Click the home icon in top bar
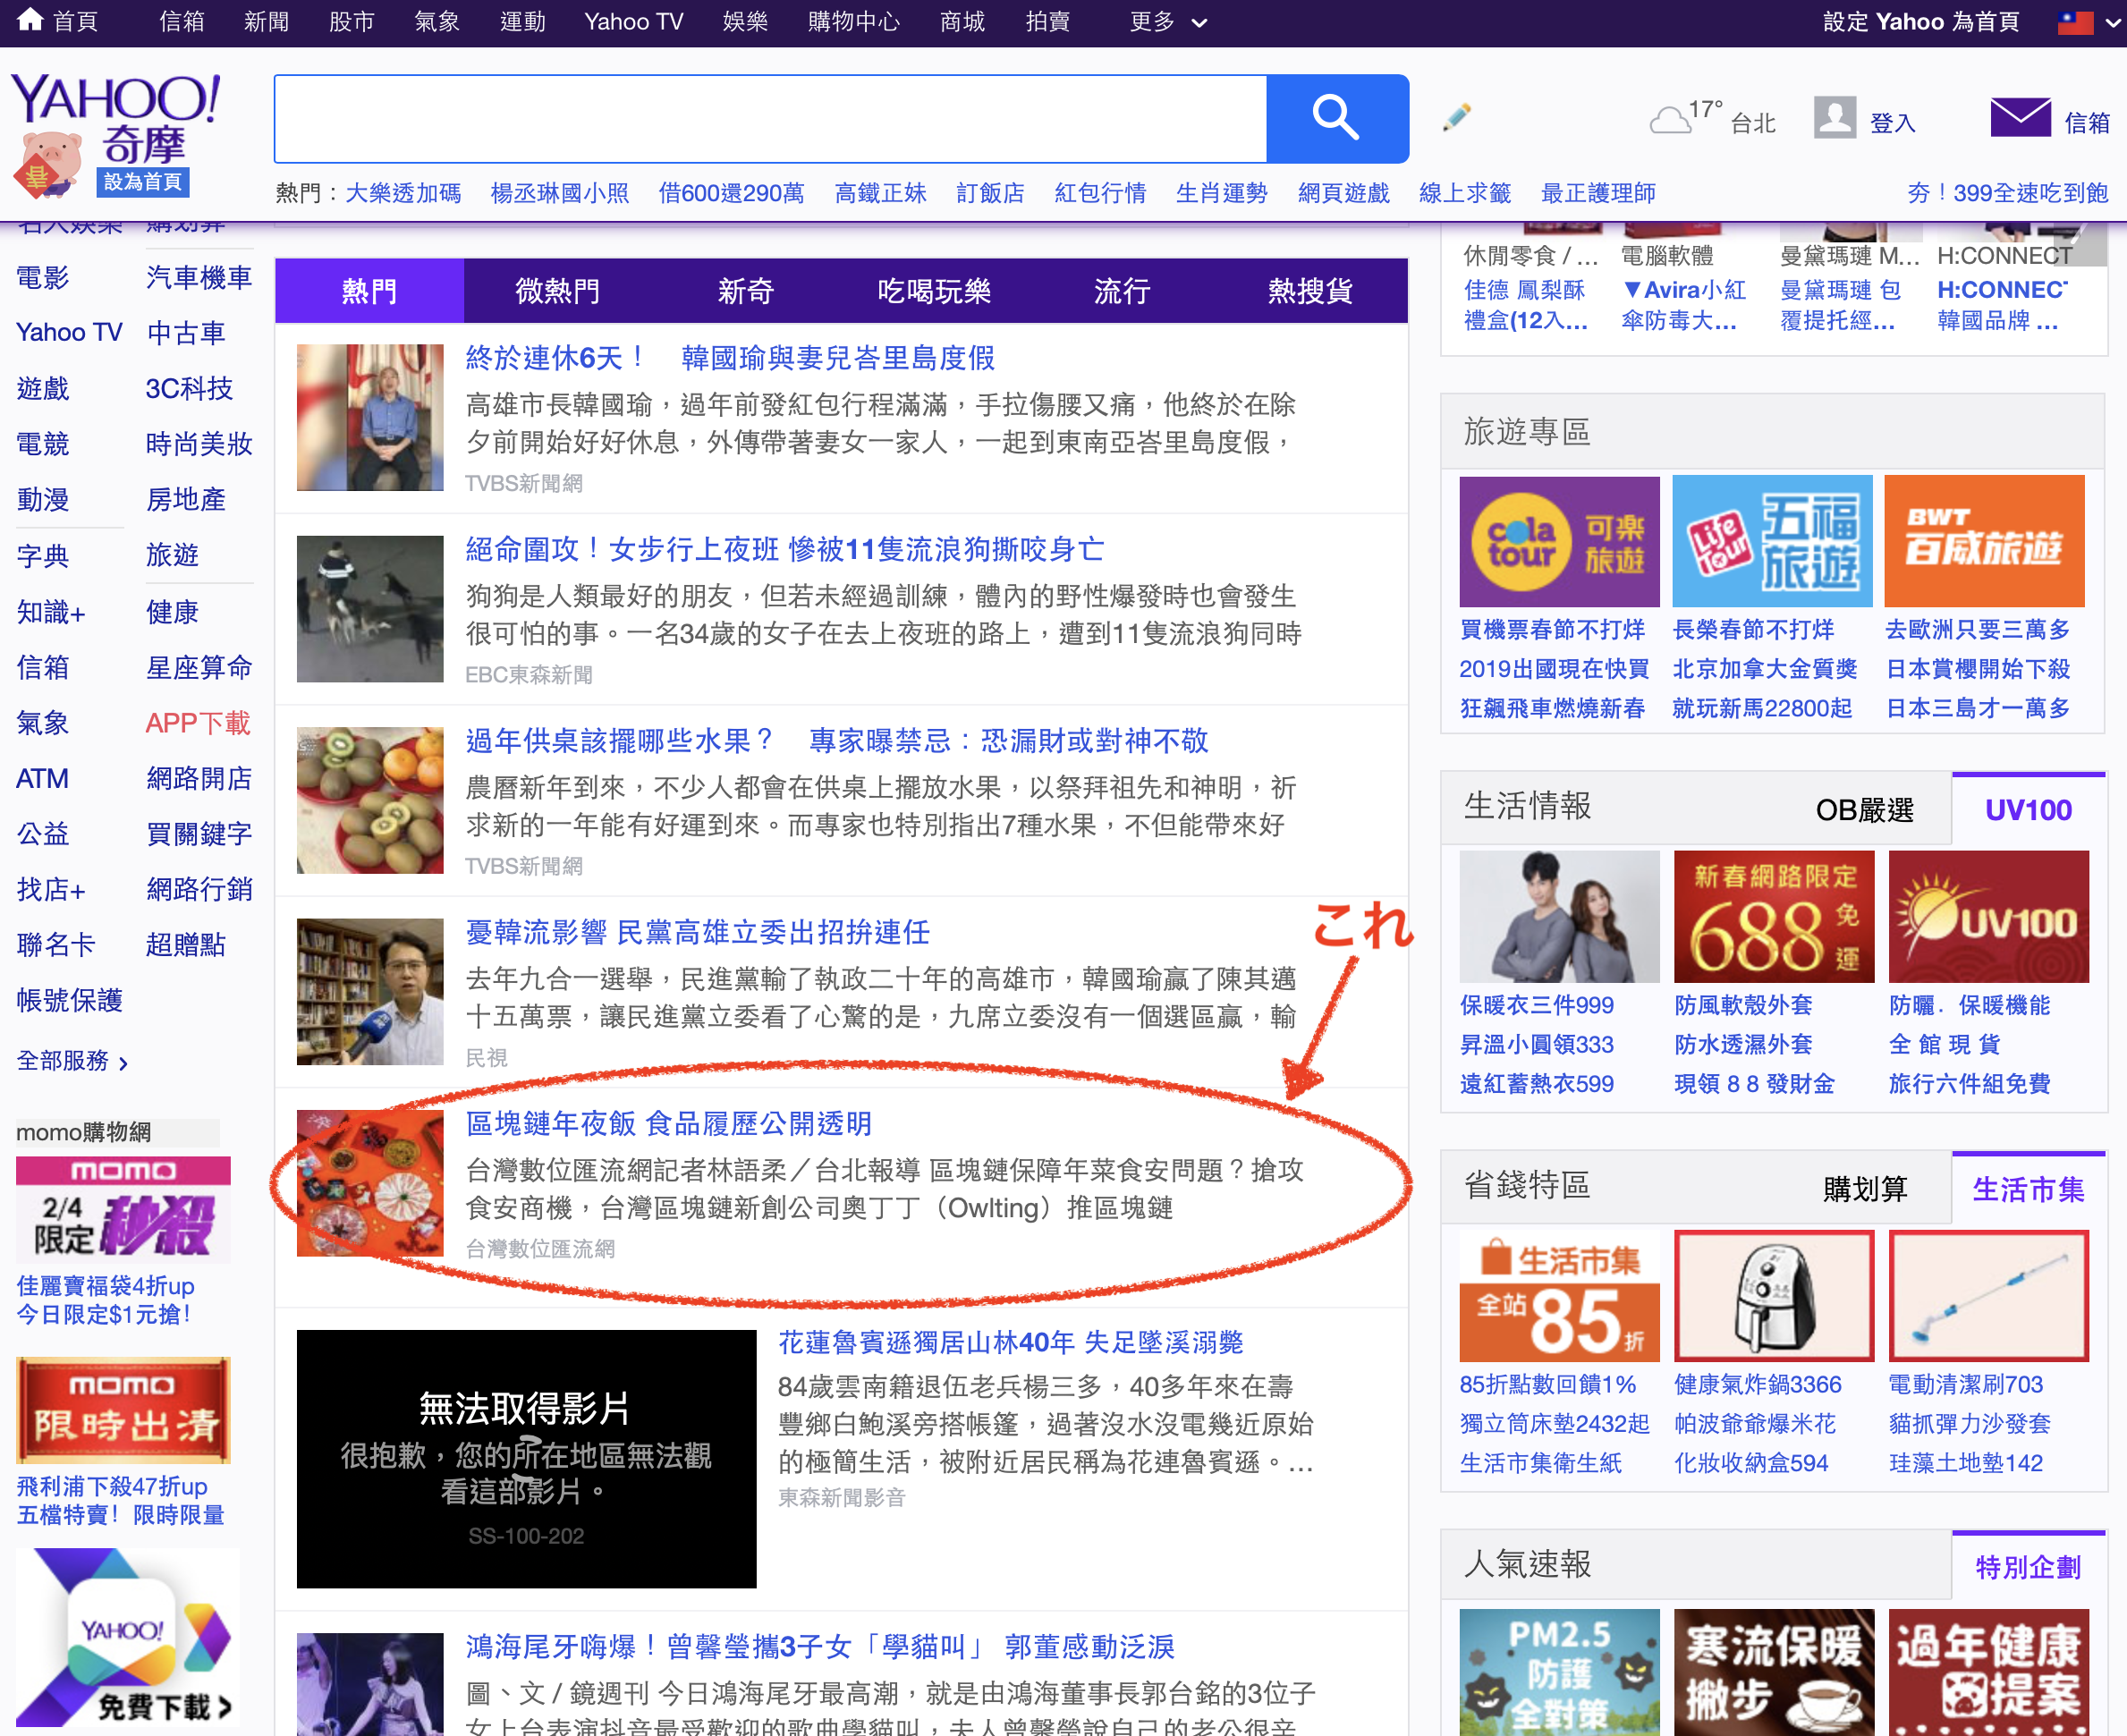Image resolution: width=2127 pixels, height=1736 pixels. click(x=30, y=20)
